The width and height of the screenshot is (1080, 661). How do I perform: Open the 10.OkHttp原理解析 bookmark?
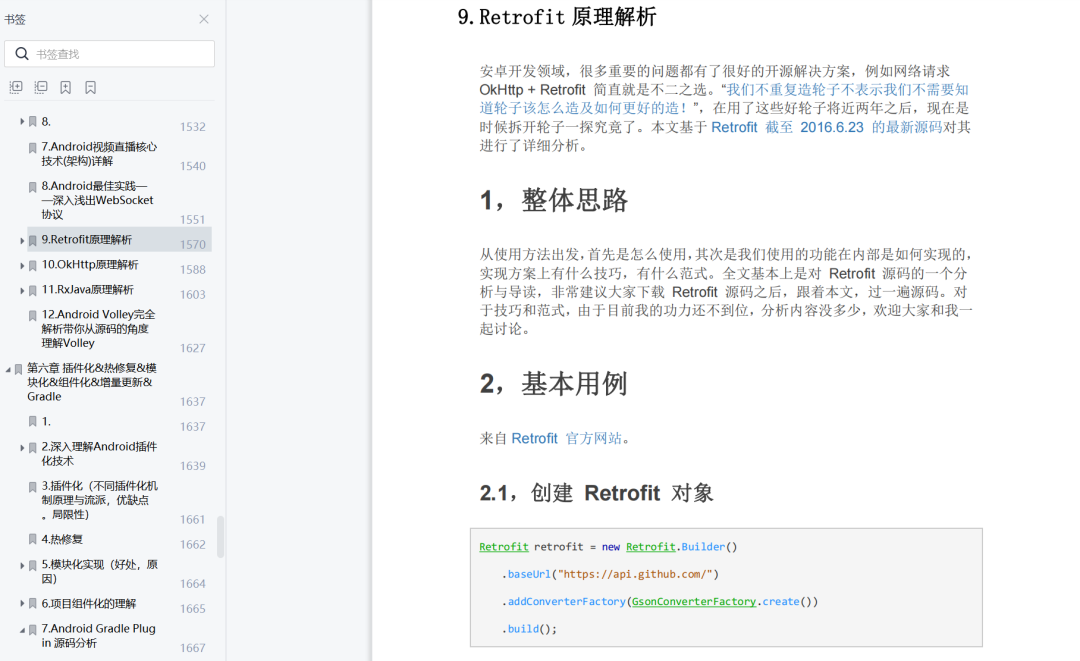(90, 264)
